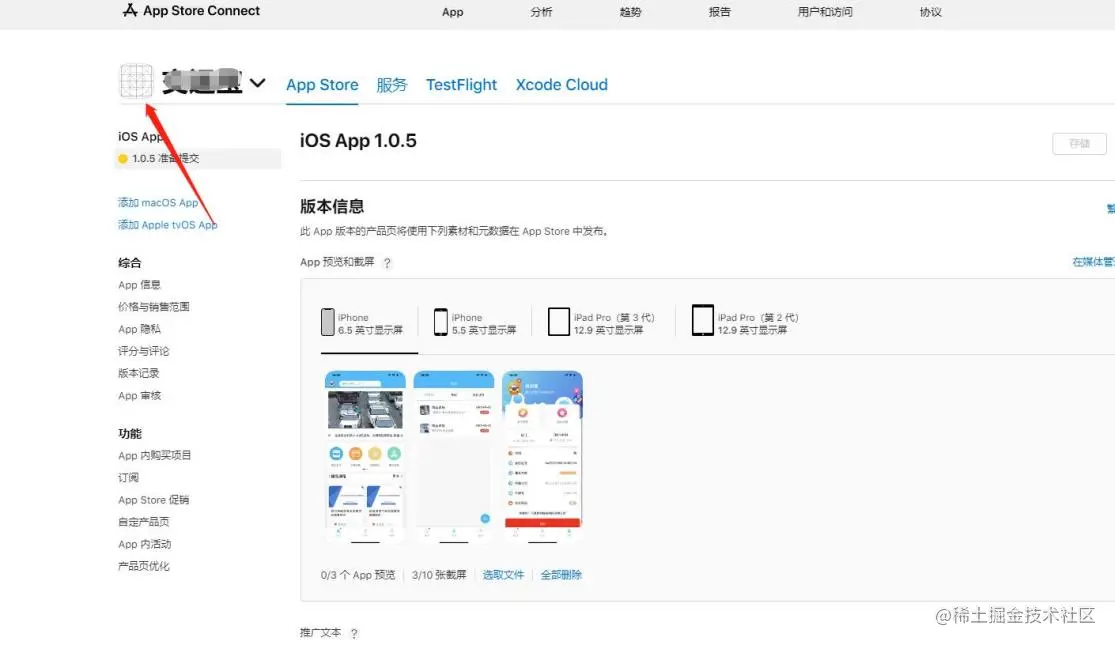Open the 分析 menu item
Viewport: 1115px width, 645px height.
[x=541, y=12]
